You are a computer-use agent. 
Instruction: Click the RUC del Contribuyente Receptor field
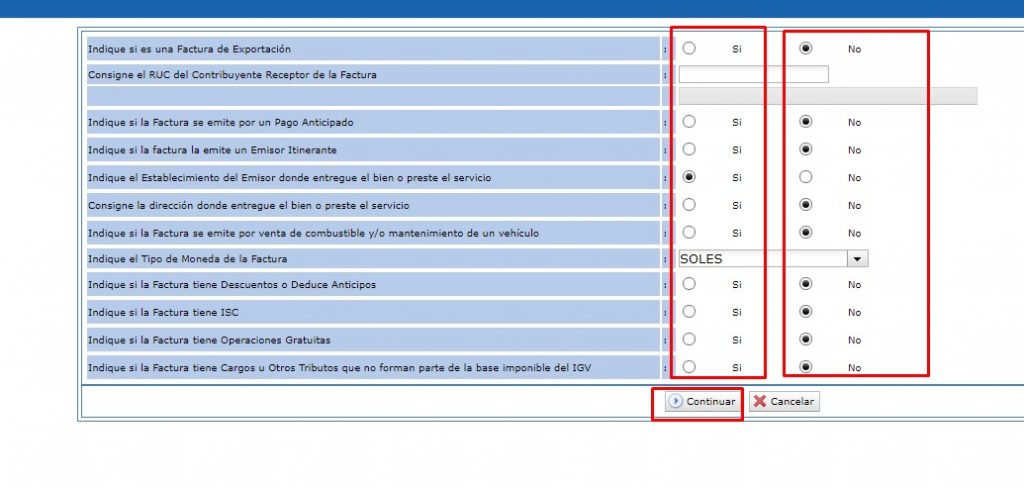point(754,74)
